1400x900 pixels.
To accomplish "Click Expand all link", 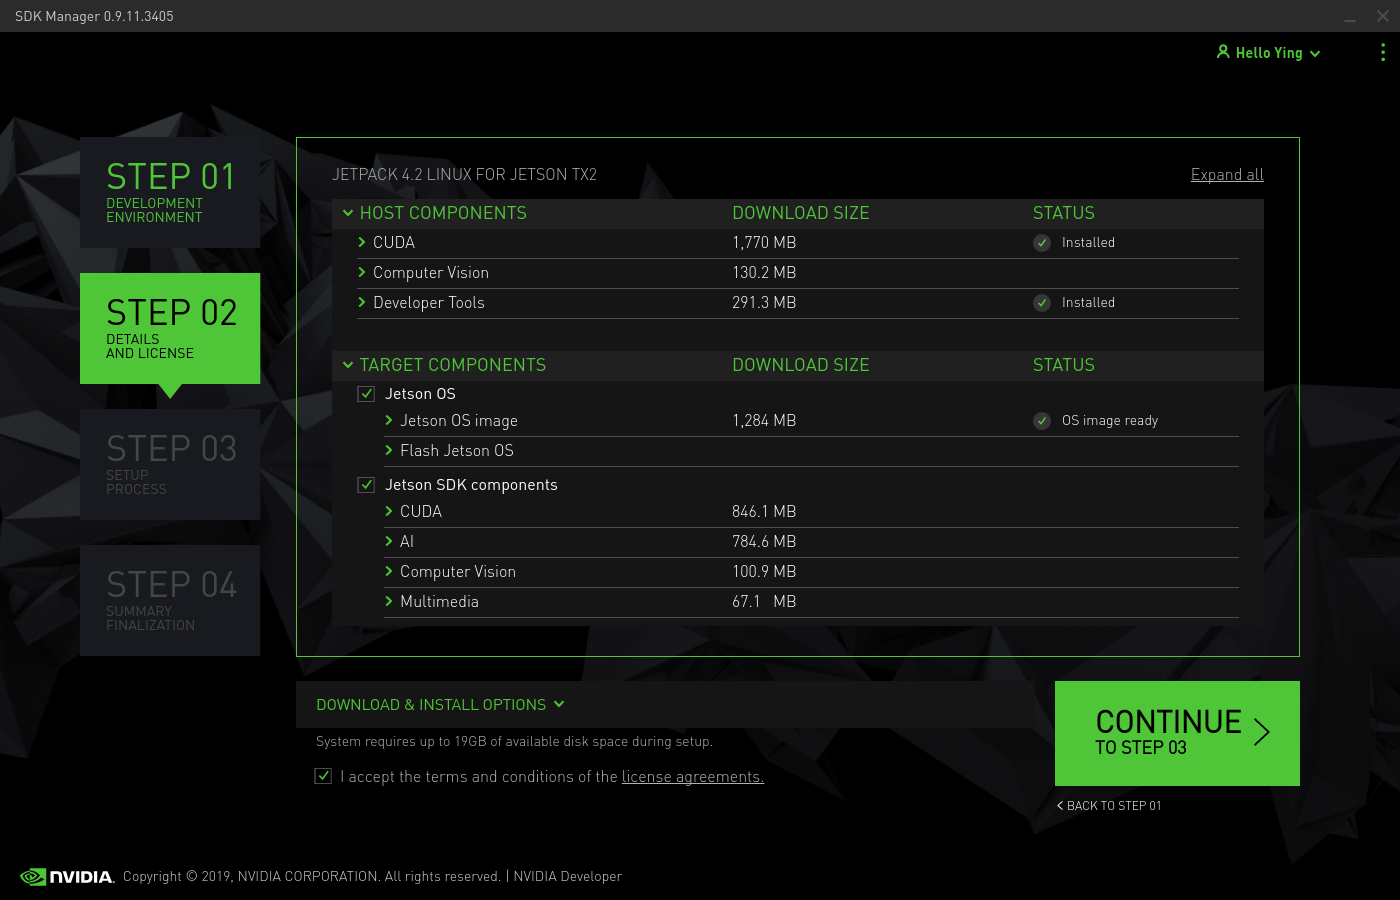I will coord(1227,175).
